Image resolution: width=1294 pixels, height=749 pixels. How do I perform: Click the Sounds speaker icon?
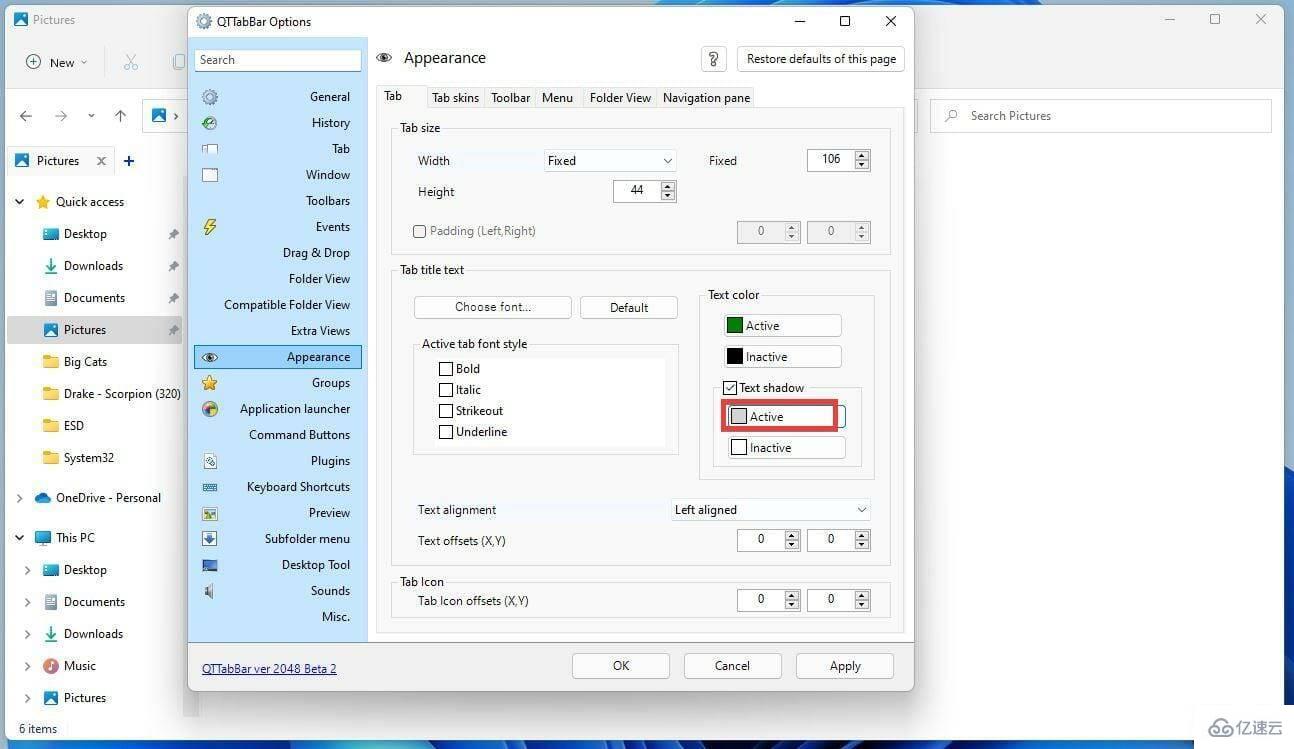pos(210,591)
